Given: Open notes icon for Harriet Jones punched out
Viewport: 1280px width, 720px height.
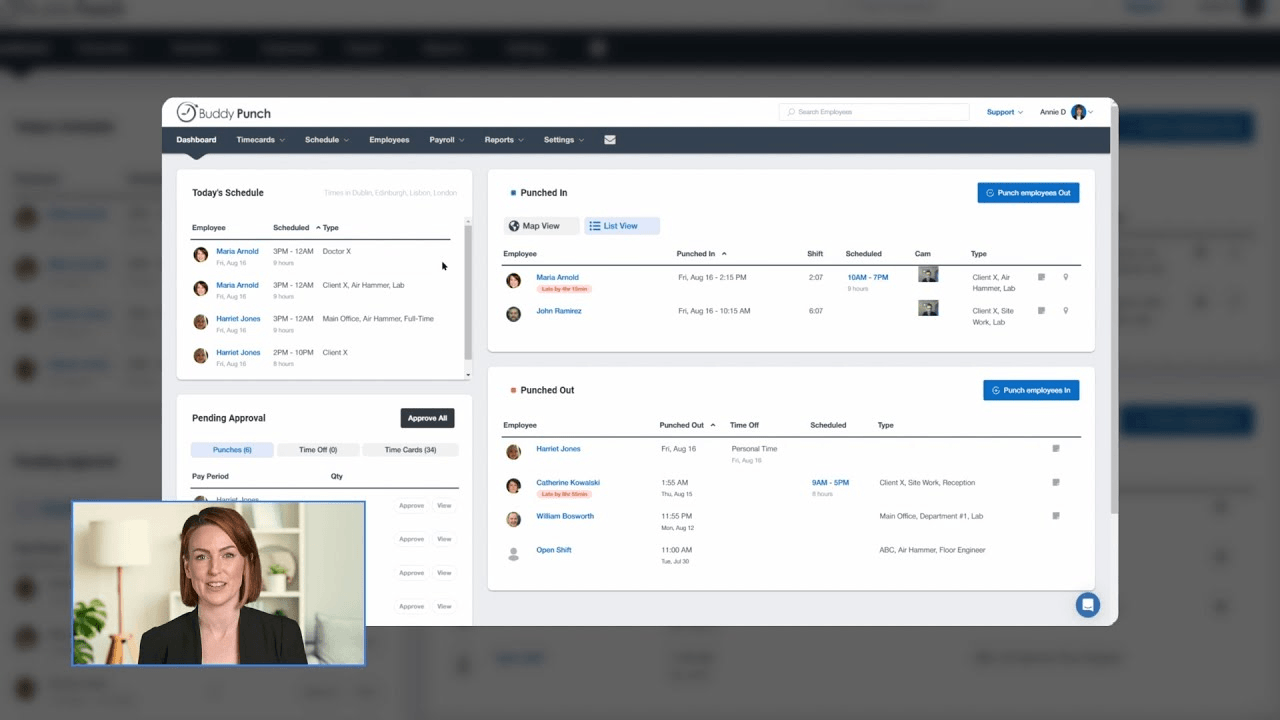Looking at the screenshot, I should point(1055,449).
